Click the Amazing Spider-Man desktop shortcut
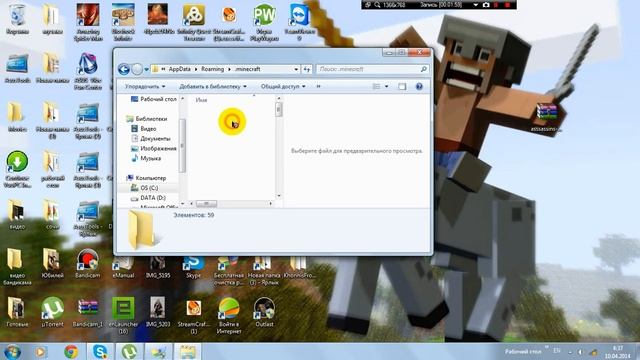640x360 pixels. [88, 22]
